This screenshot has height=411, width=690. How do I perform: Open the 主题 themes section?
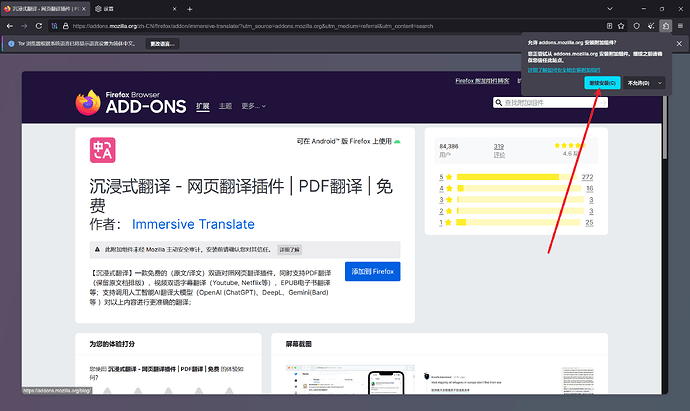tap(225, 106)
